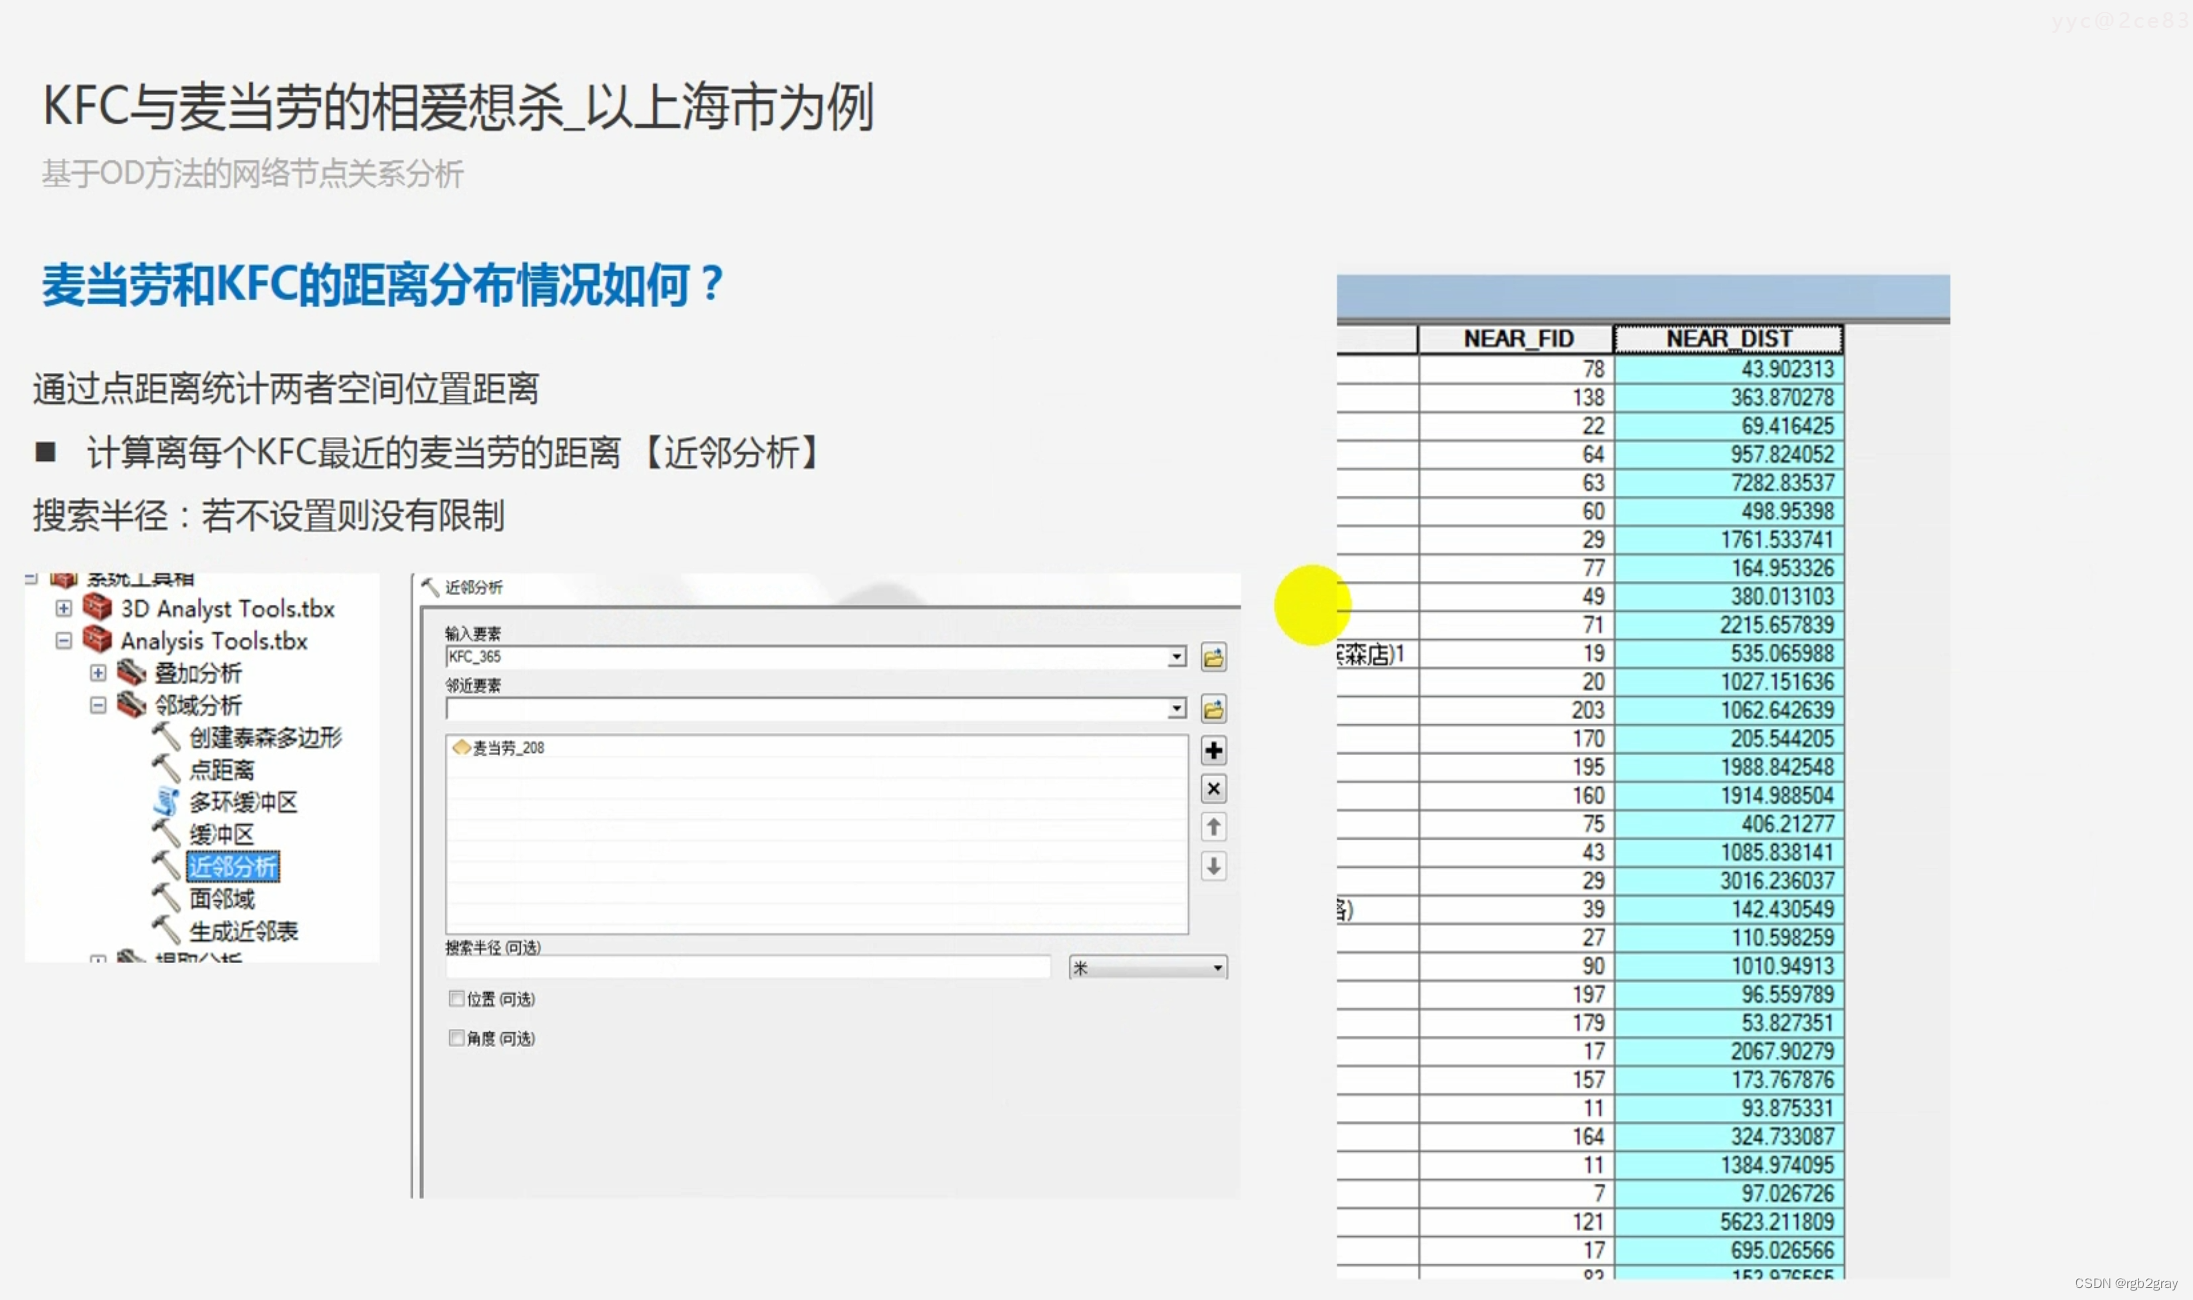Enable the 角度 (可选) checkbox

tap(457, 1038)
